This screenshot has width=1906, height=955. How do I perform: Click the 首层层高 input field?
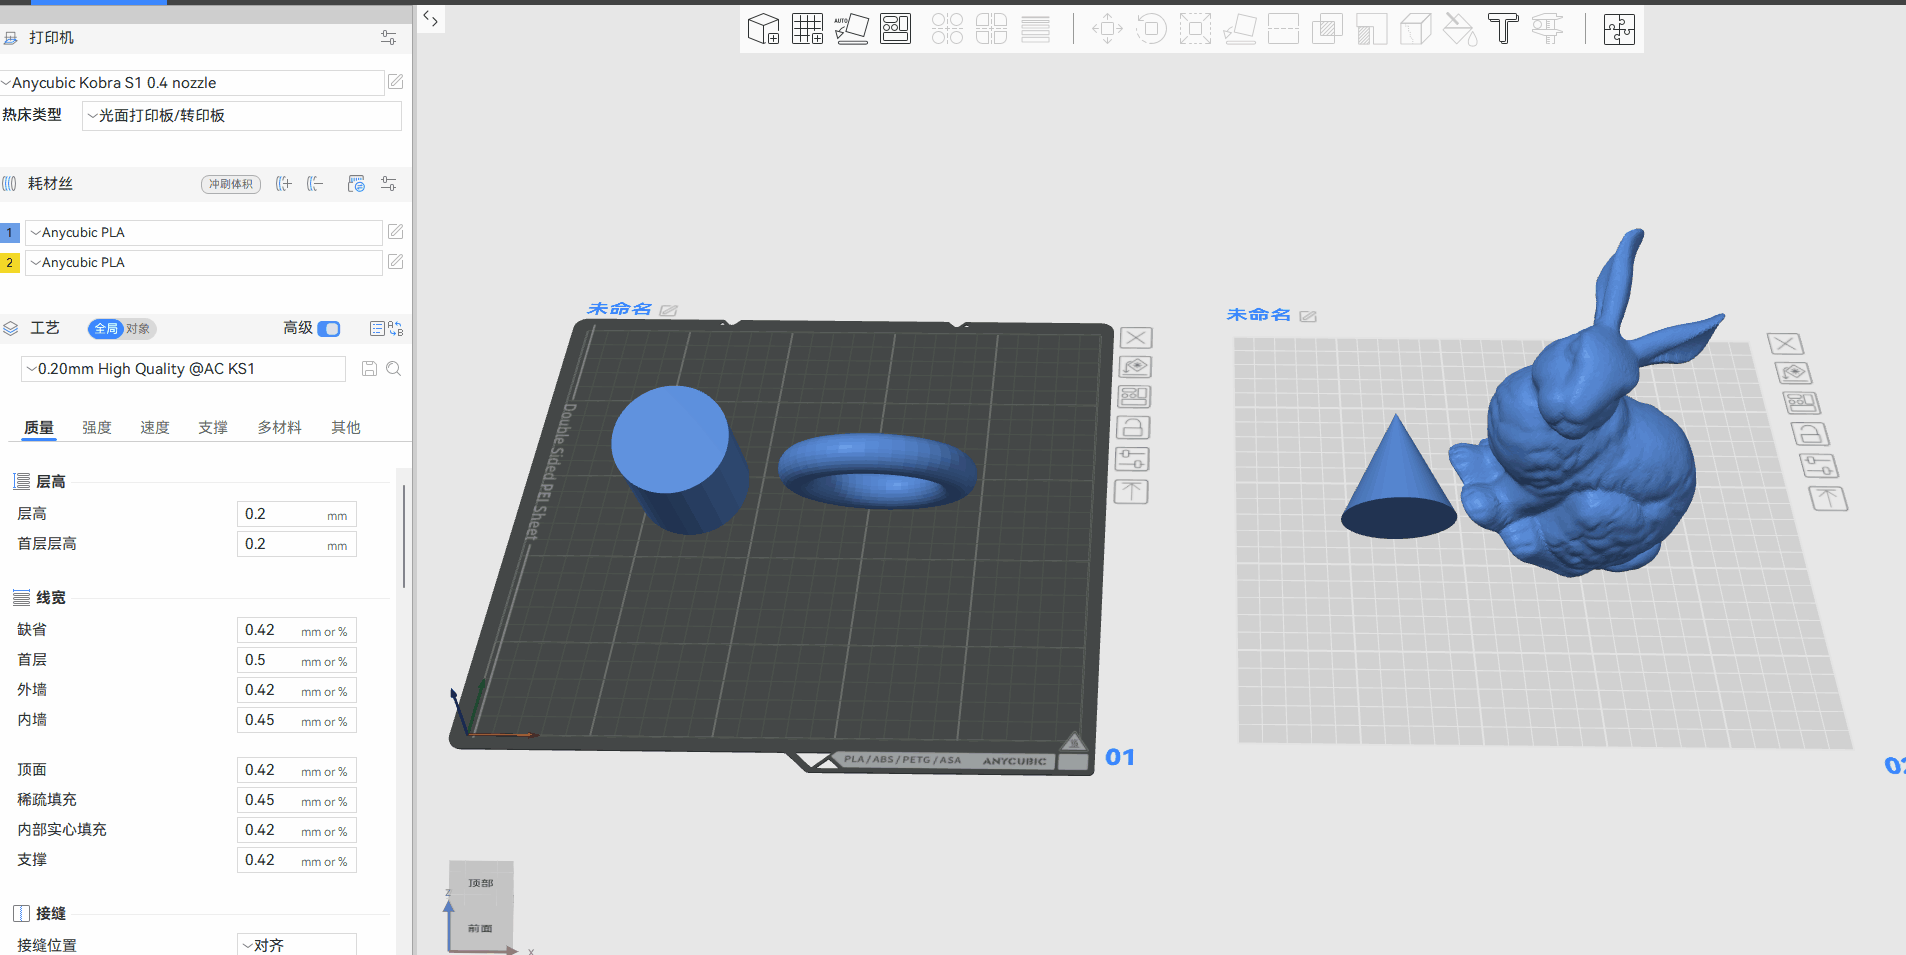pos(297,544)
